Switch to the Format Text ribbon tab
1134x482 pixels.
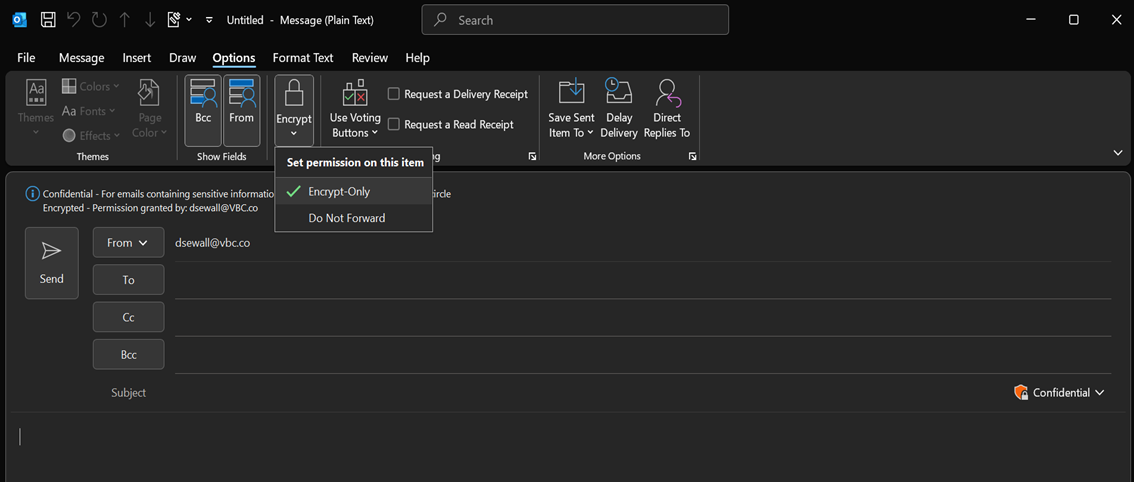tap(303, 58)
